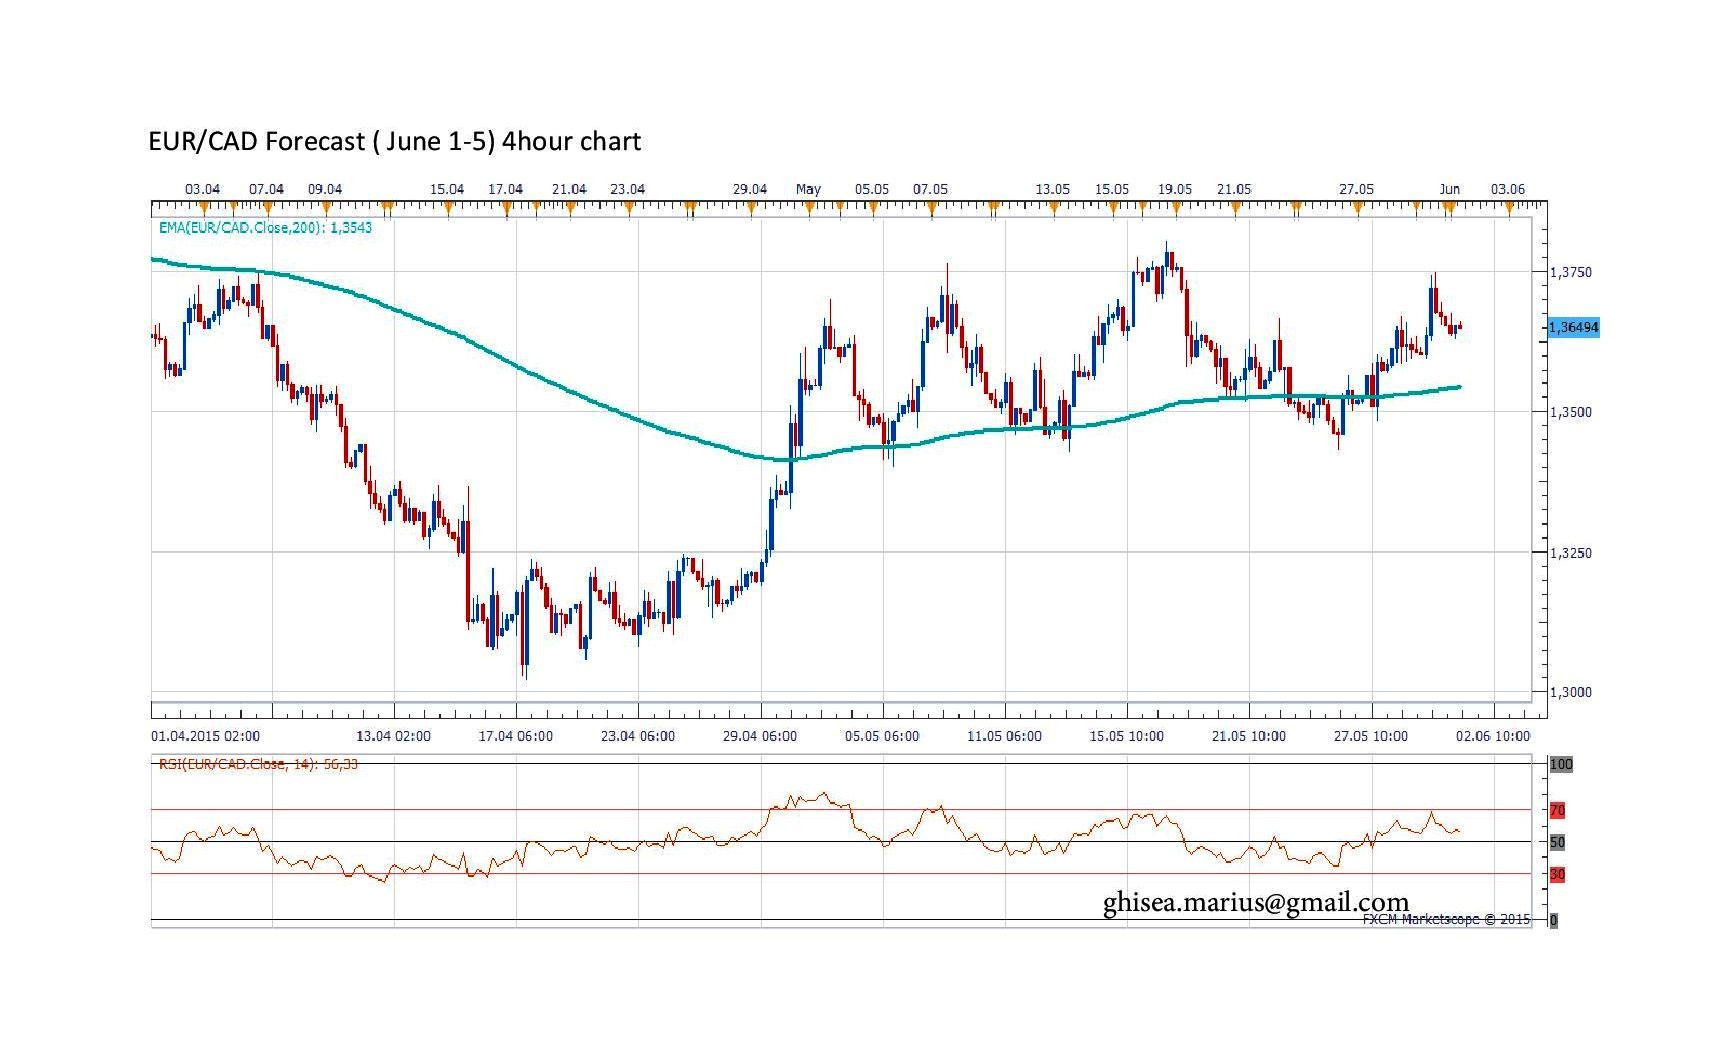Select the current price tag 1,36494

1573,327
